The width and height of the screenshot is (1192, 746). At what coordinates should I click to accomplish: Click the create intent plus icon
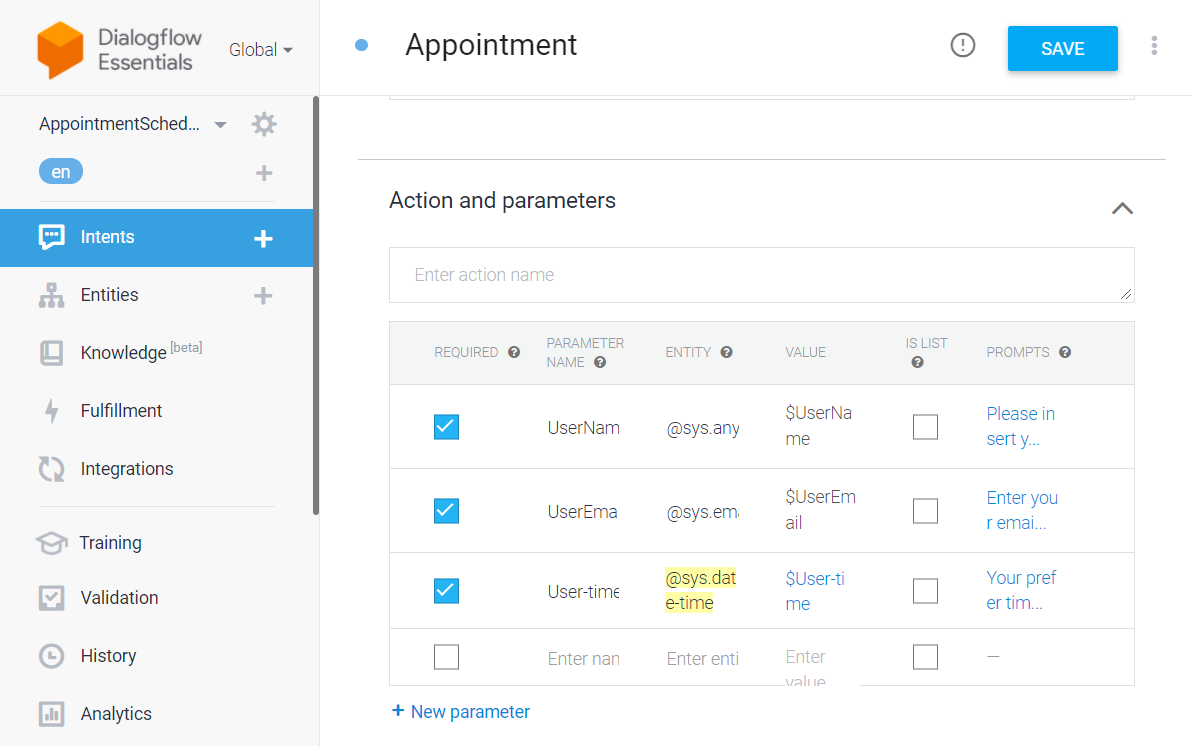263,238
